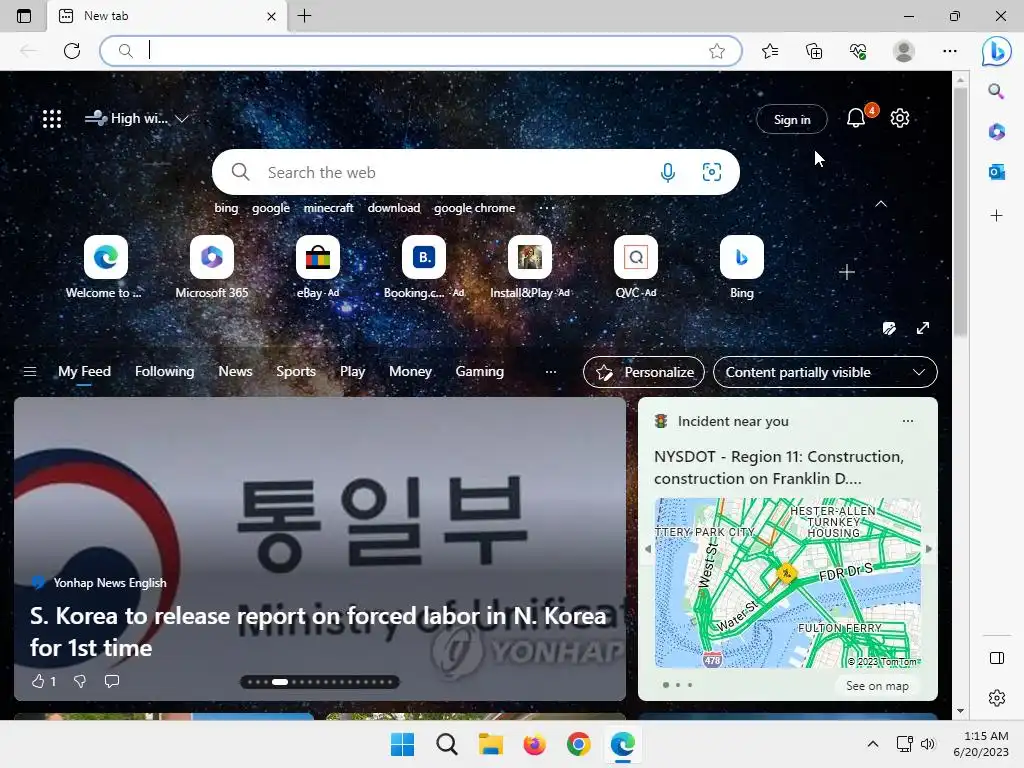Open Browser essentials heart icon
The width and height of the screenshot is (1024, 768).
pos(858,51)
